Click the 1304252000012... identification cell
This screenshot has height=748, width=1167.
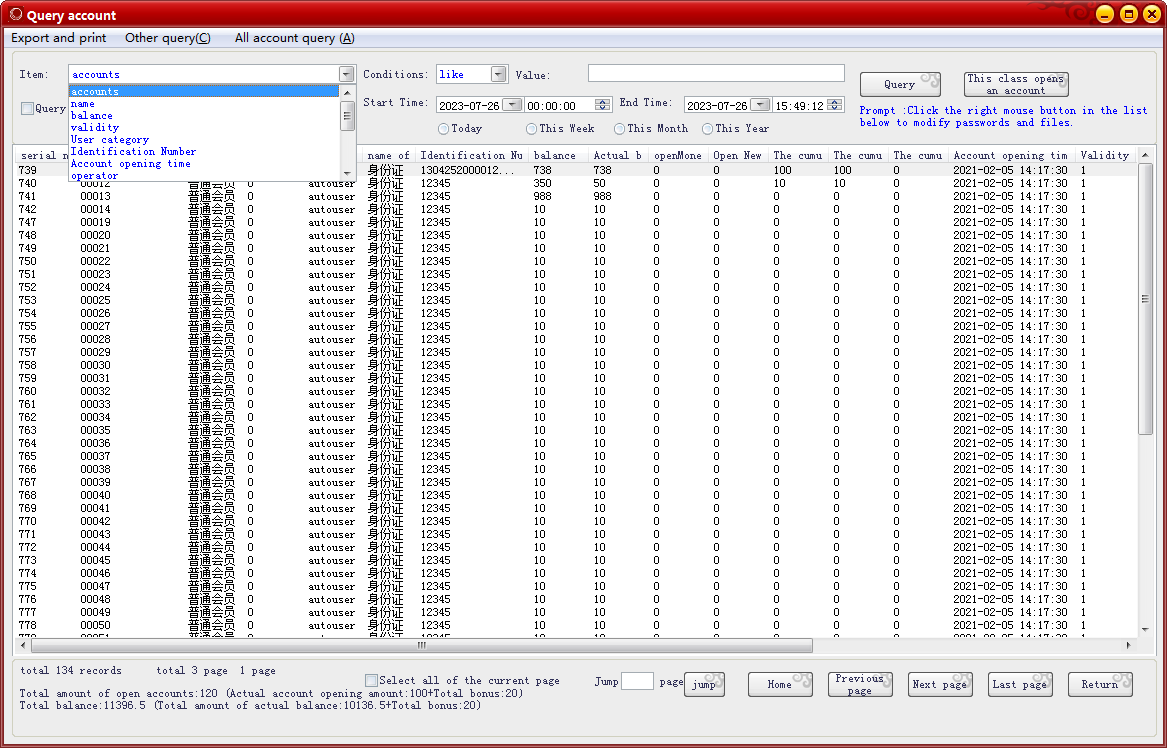click(467, 170)
